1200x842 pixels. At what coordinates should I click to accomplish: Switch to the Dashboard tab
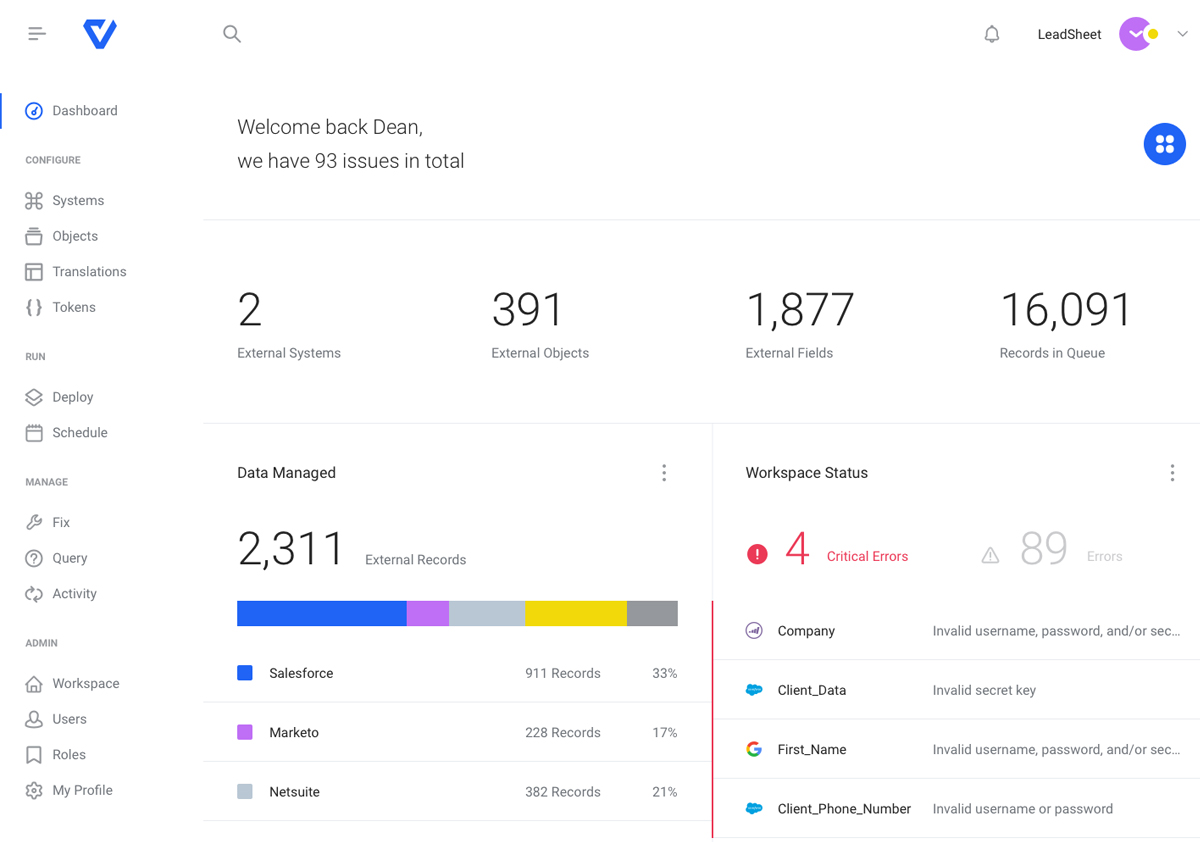click(84, 110)
